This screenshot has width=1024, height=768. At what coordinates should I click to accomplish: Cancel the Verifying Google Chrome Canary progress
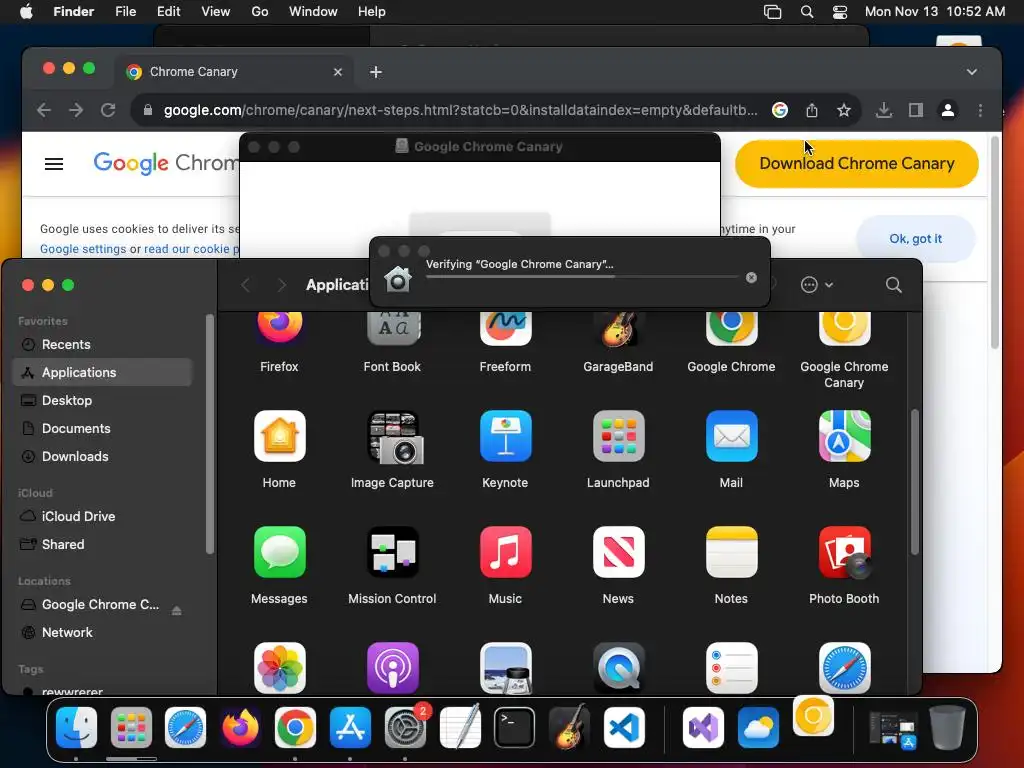(751, 278)
